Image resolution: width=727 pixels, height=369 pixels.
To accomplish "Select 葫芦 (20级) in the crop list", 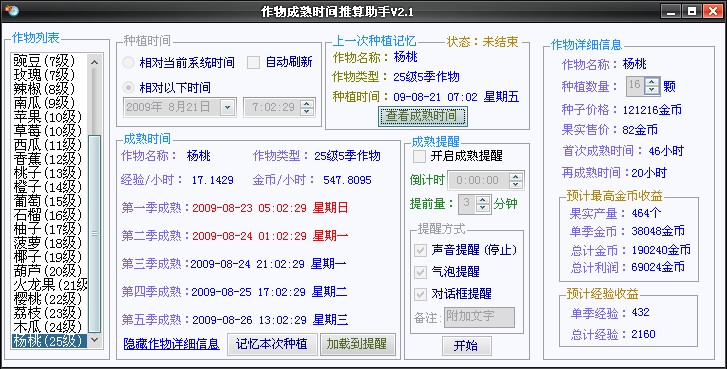I will point(49,271).
